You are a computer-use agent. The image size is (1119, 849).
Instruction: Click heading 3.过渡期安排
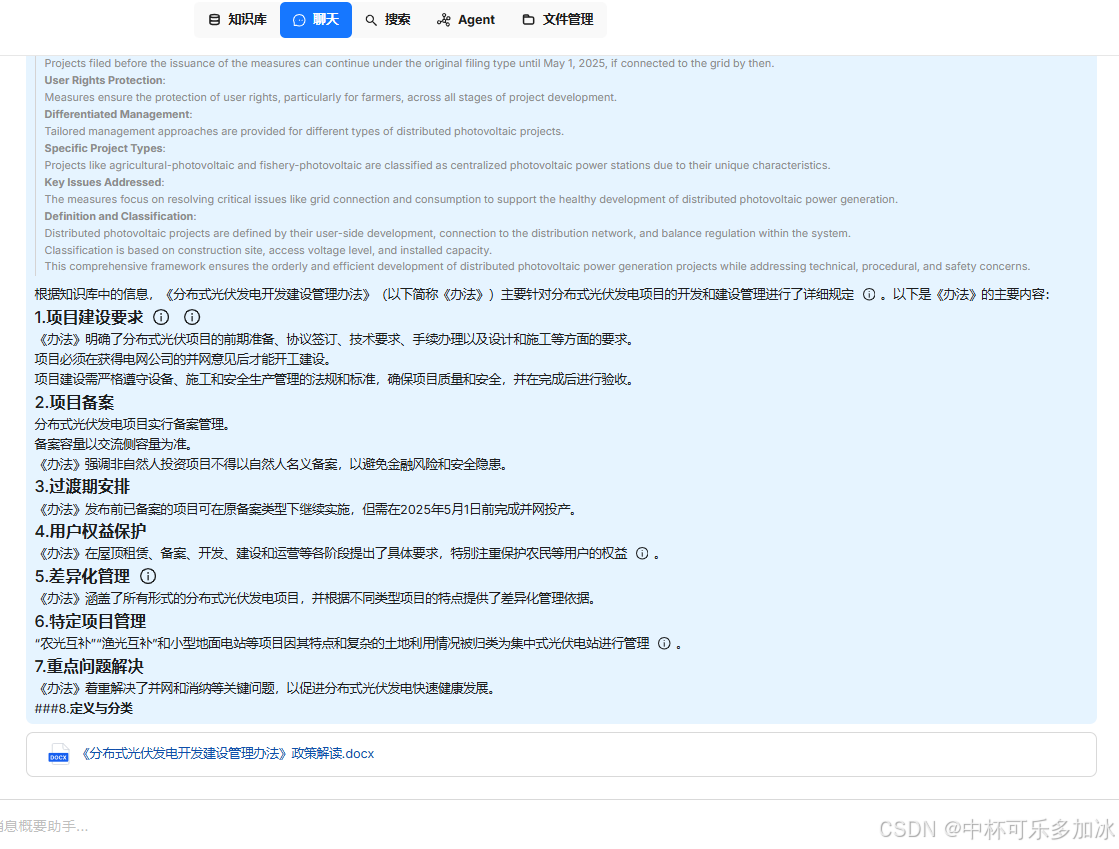coord(82,487)
